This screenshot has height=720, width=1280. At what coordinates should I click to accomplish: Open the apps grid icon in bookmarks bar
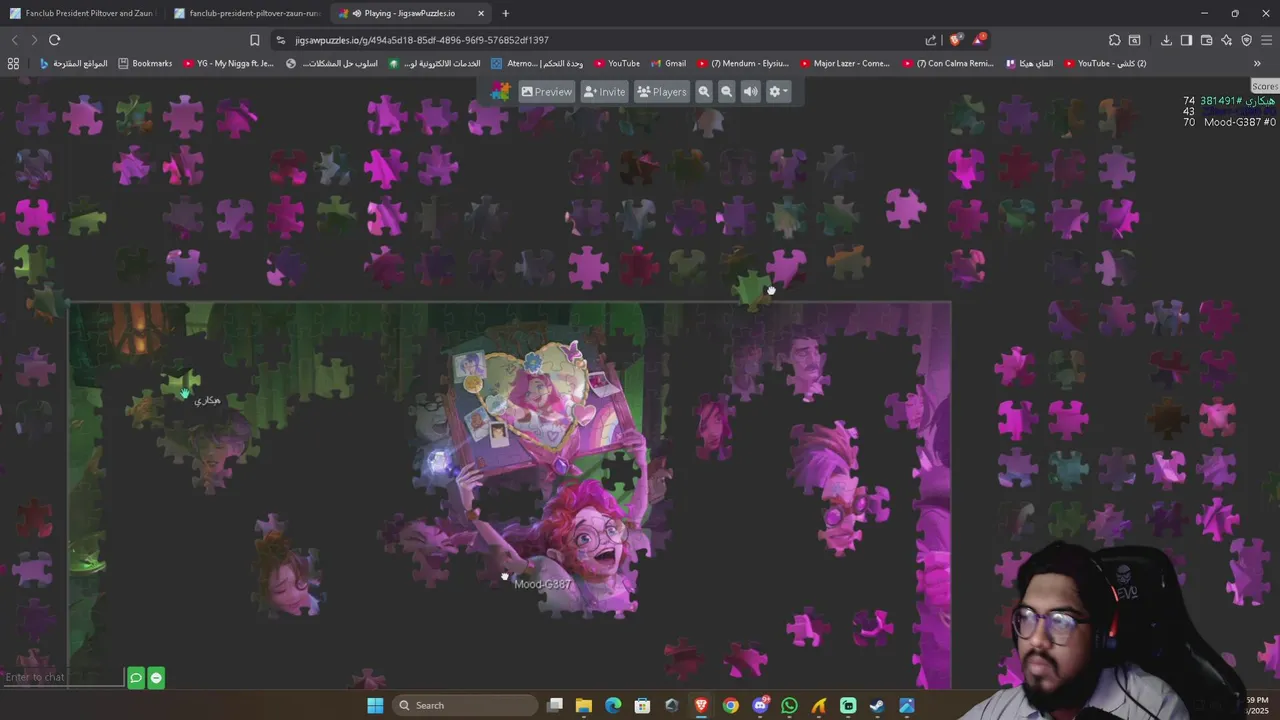point(13,63)
